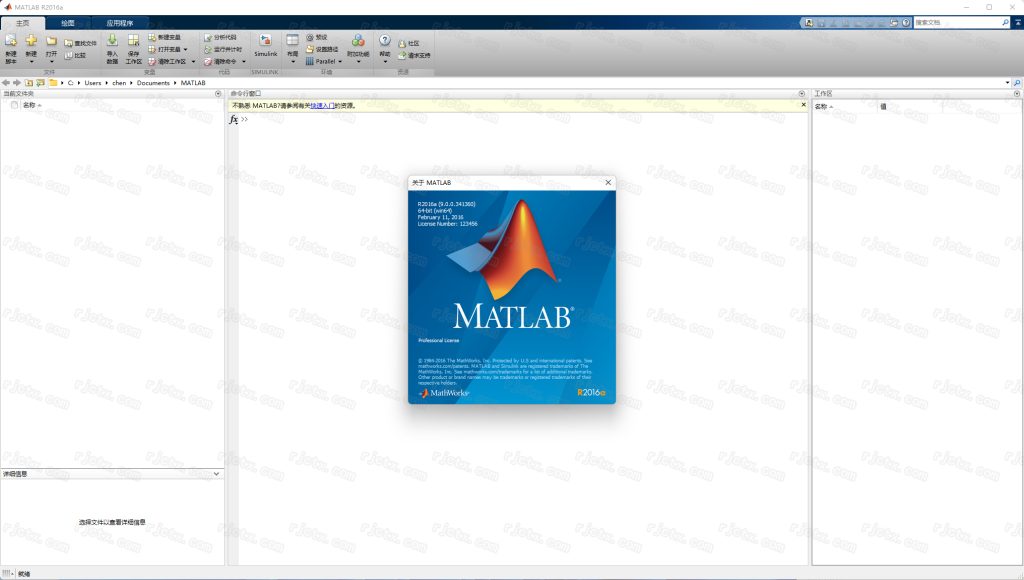The image size is (1024, 580).
Task: Launch Simulink from the toolstrip
Action: 265,45
